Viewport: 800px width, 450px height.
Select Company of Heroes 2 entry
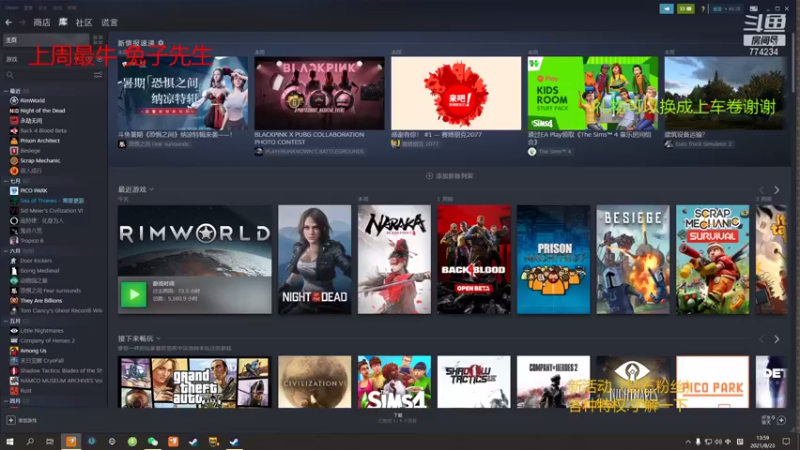pos(47,340)
